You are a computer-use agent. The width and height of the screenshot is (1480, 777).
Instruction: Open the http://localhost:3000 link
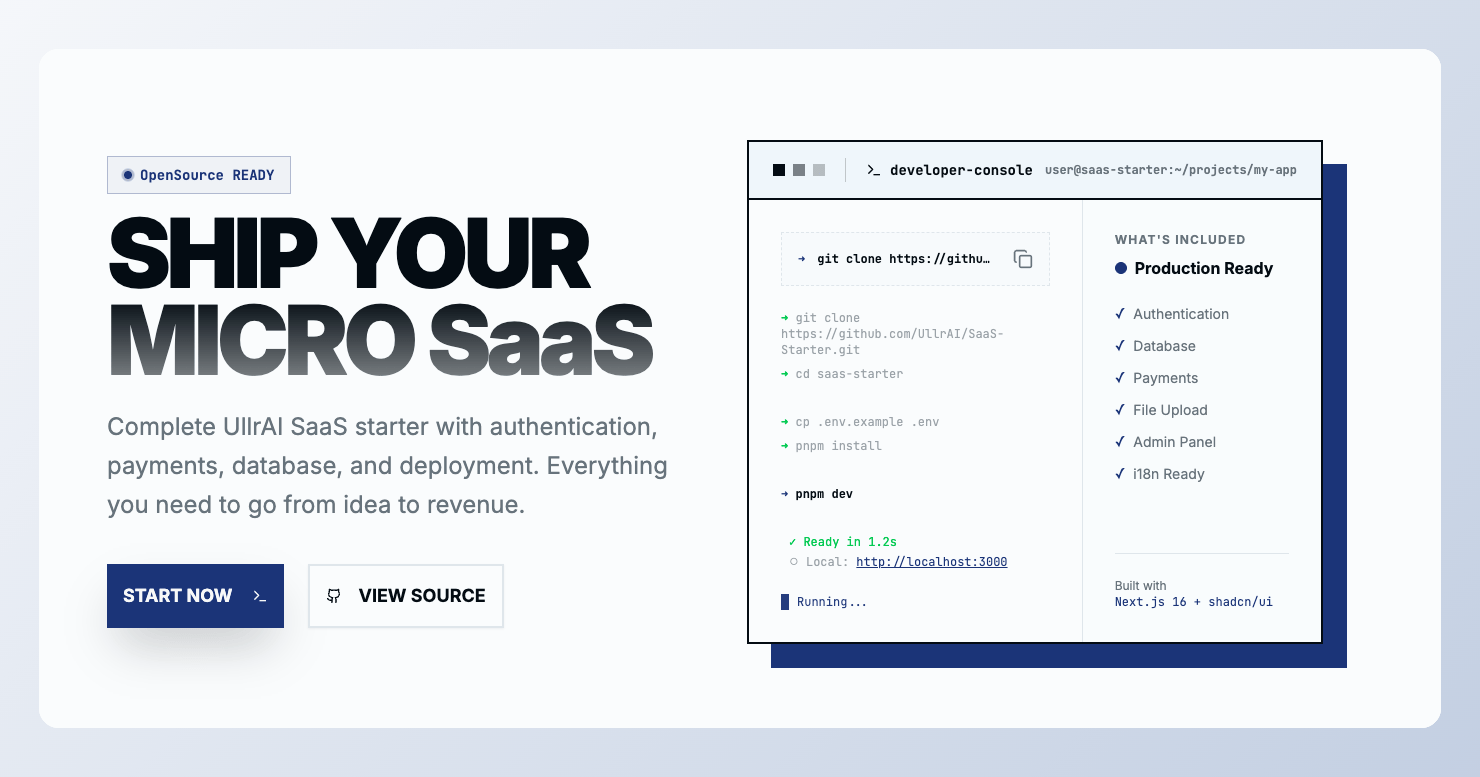pyautogui.click(x=932, y=562)
